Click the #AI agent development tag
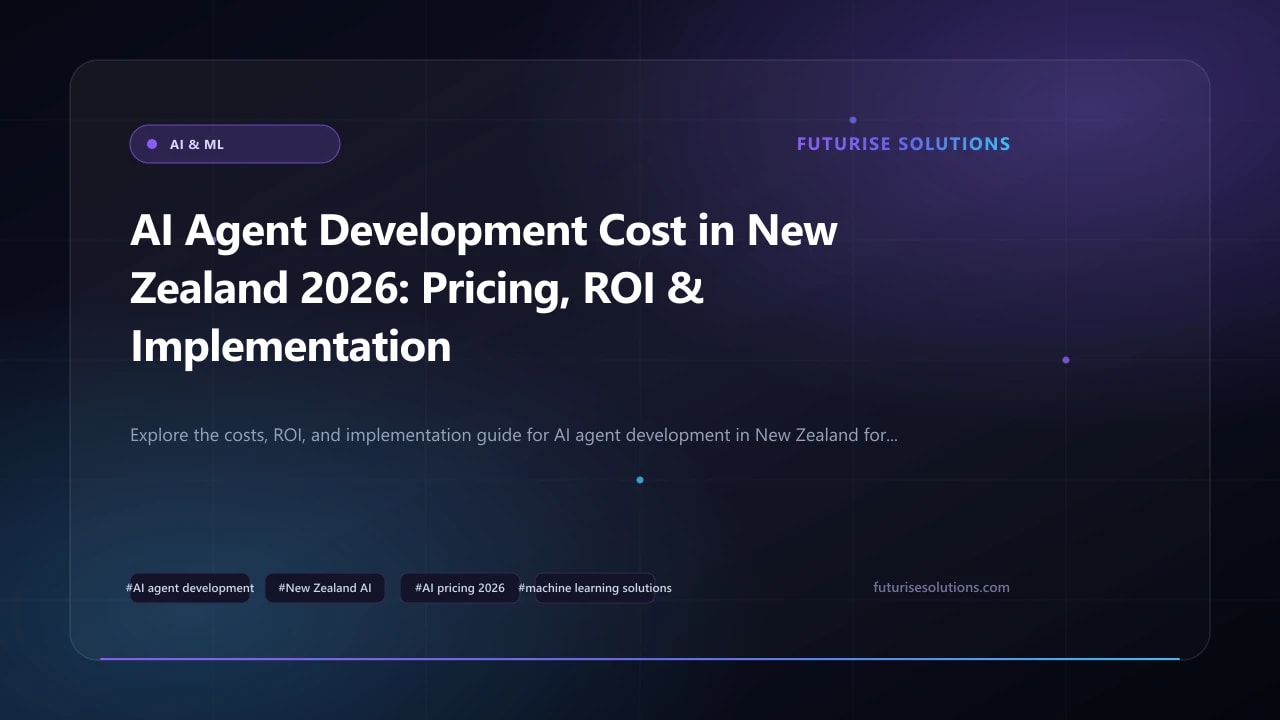This screenshot has width=1280, height=720. click(x=190, y=588)
